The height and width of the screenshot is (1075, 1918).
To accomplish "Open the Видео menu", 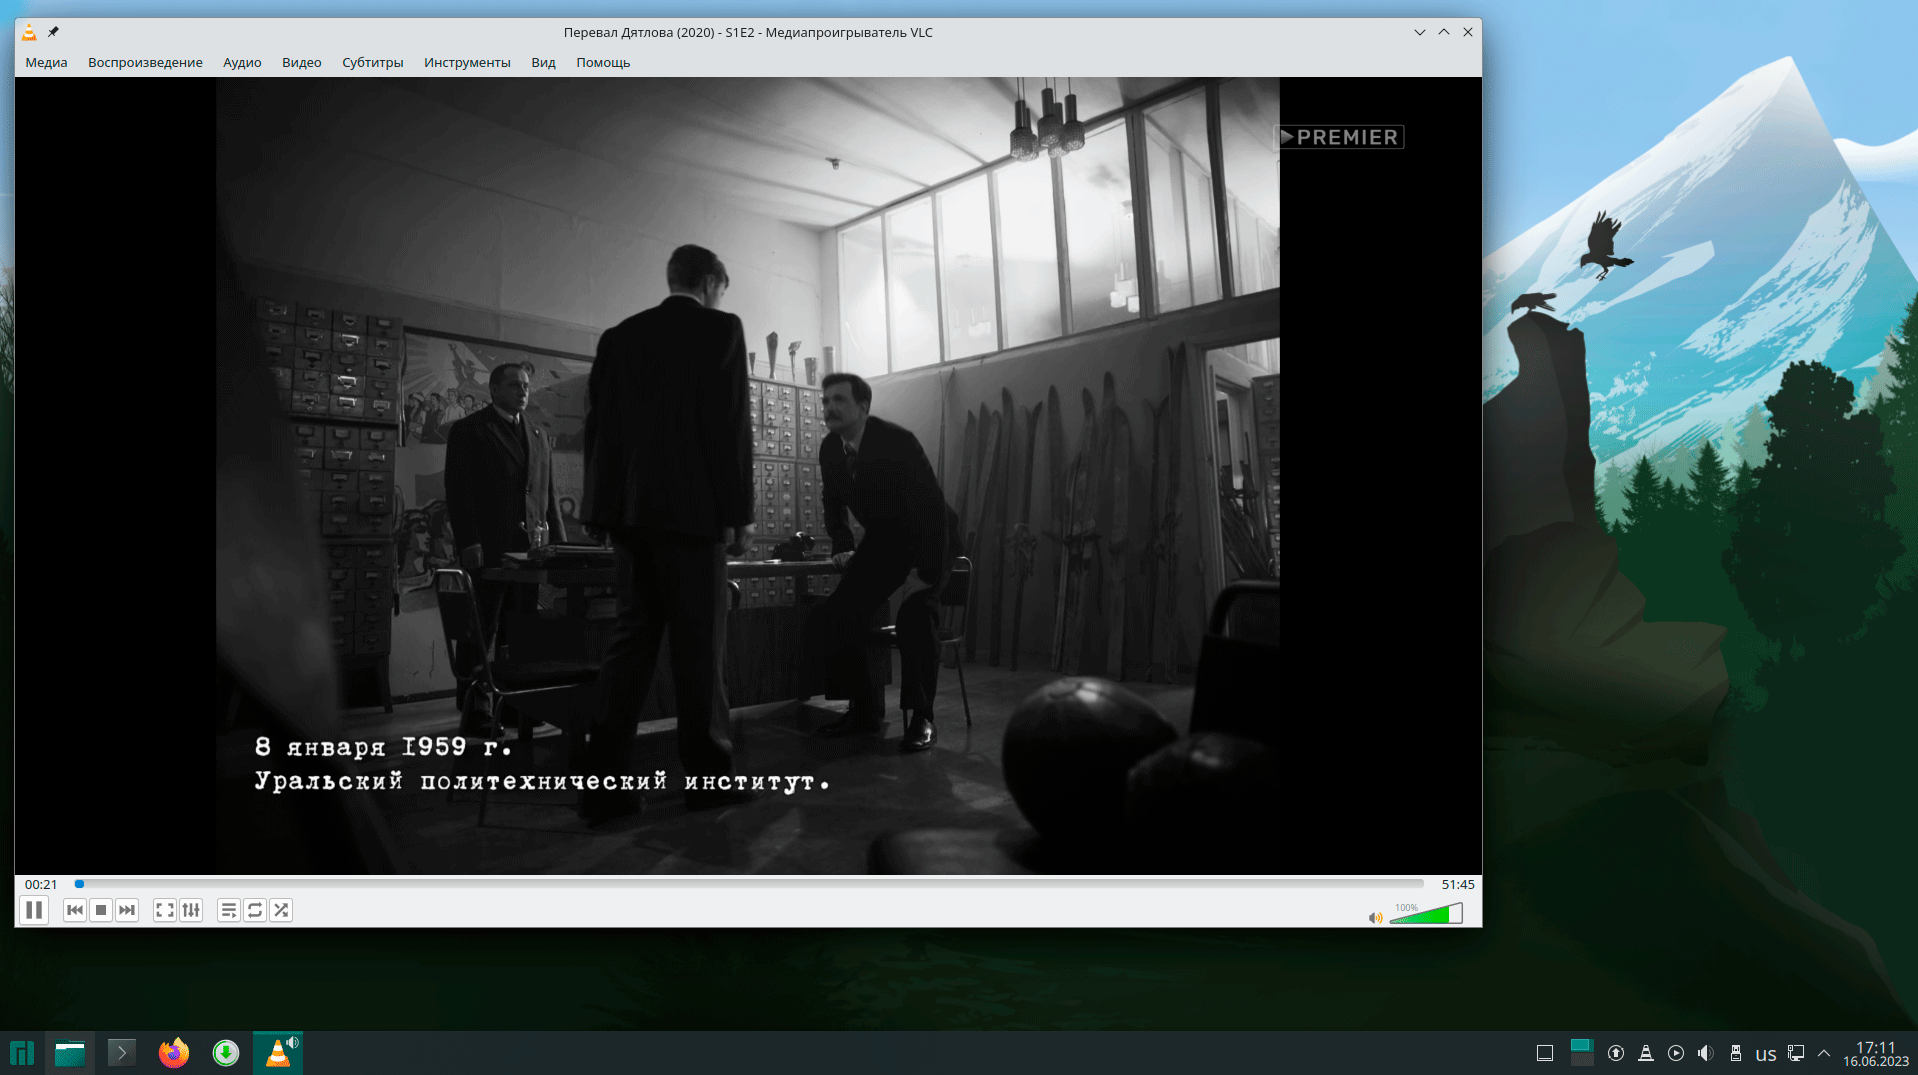I will [x=301, y=62].
